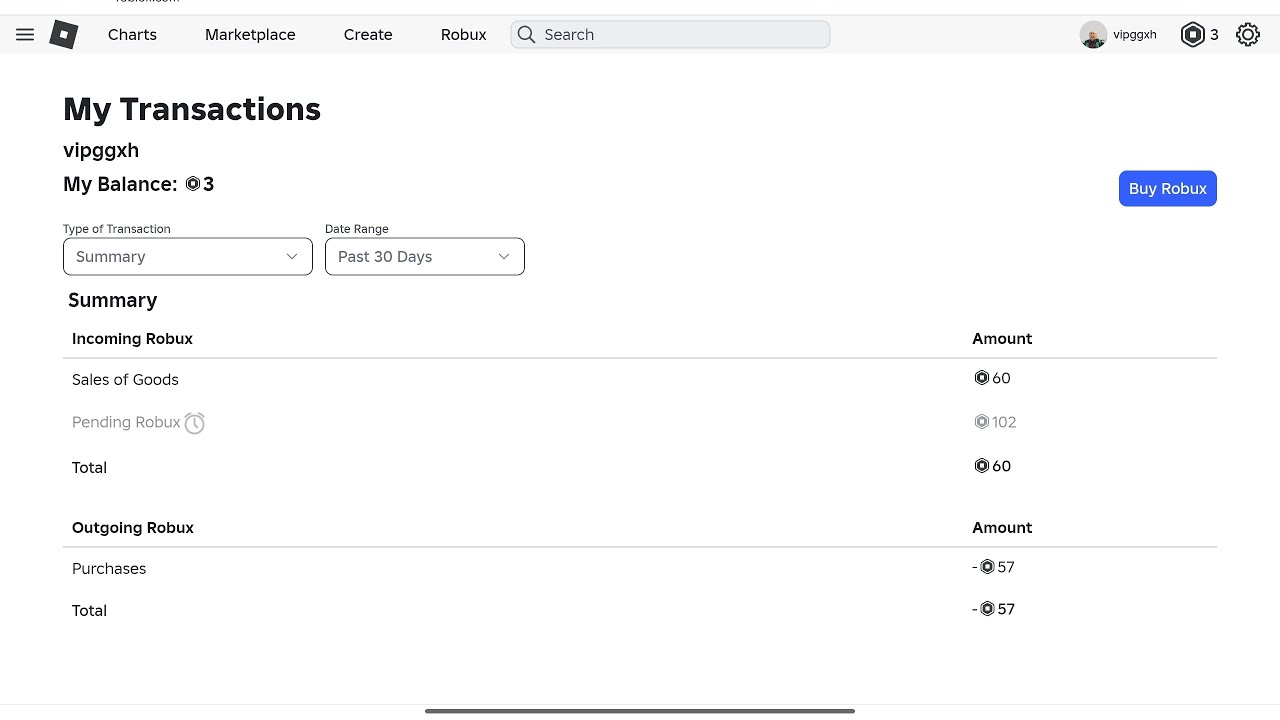Screen dimensions: 1280x720
Task: Click the My Transactions heading
Action: 192,109
